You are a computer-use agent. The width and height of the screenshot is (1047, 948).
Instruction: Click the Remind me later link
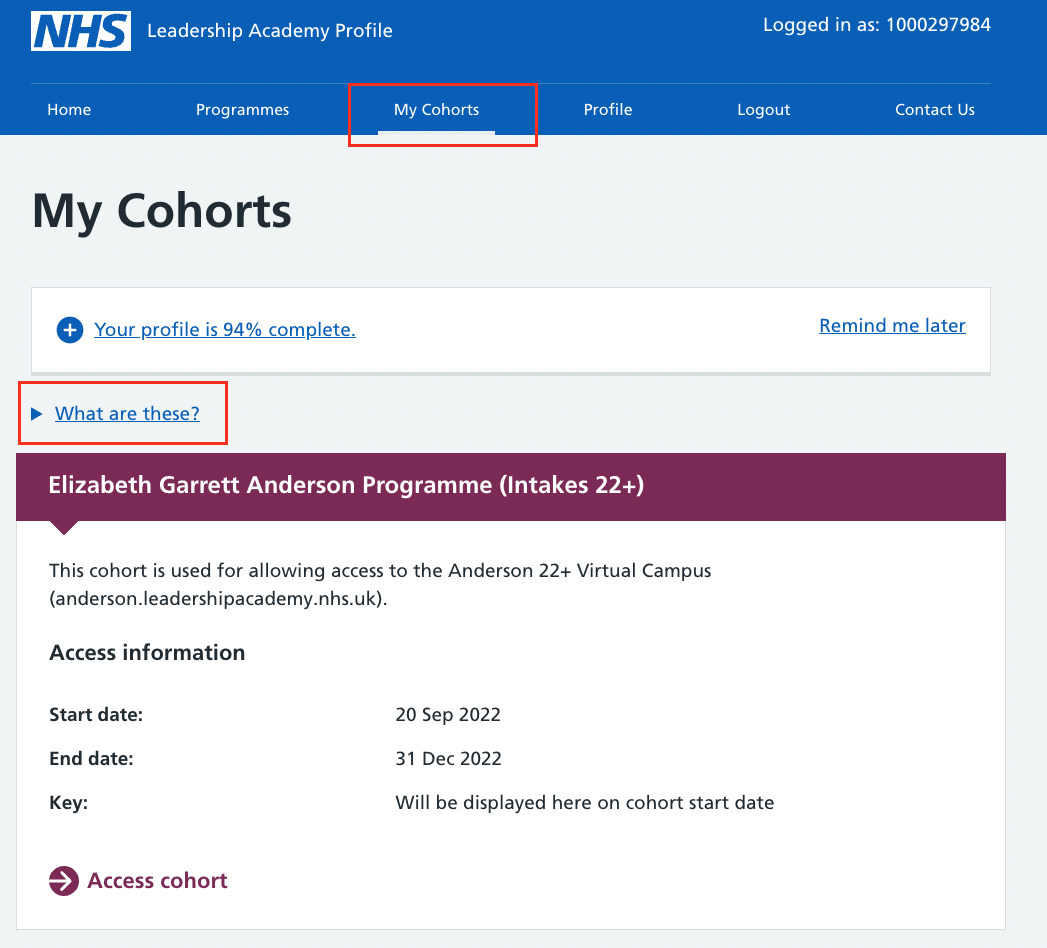[x=892, y=326]
